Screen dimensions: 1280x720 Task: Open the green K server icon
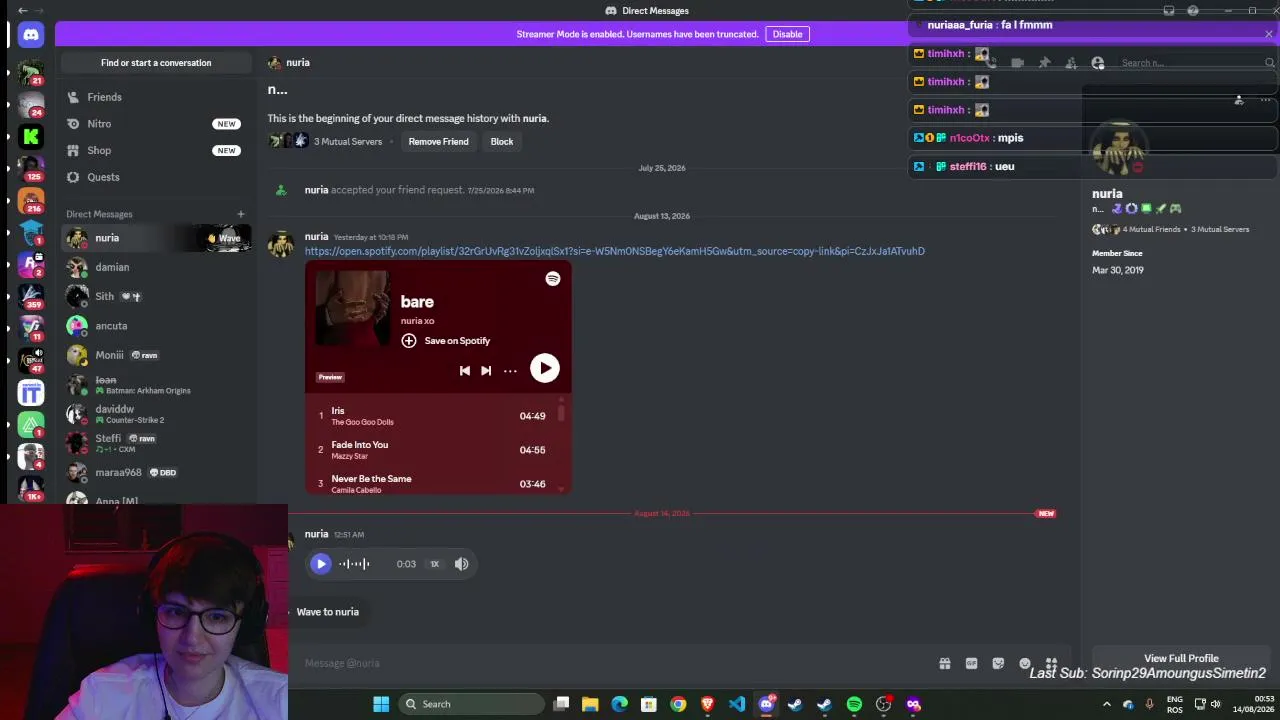tap(31, 137)
